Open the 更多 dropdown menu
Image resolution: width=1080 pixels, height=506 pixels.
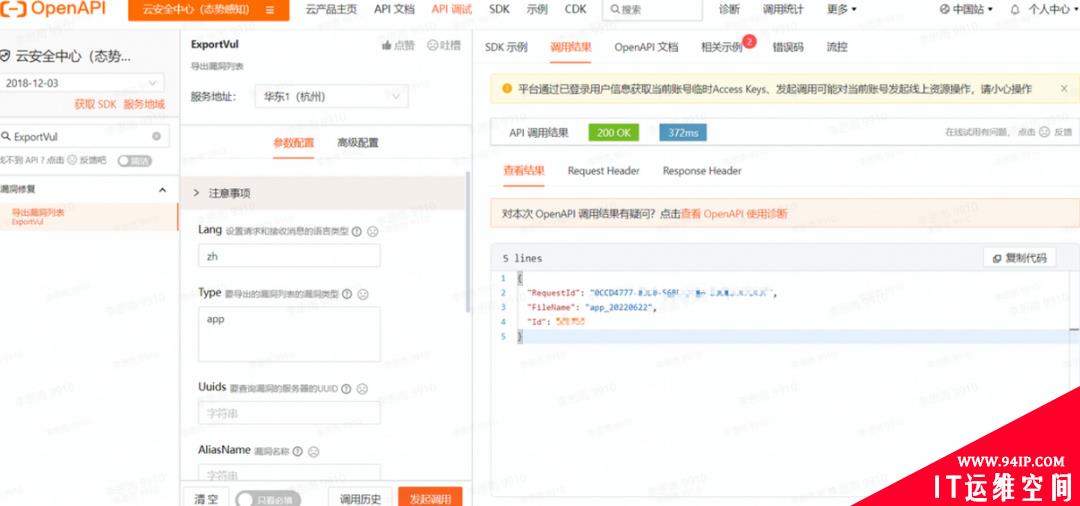(x=842, y=10)
